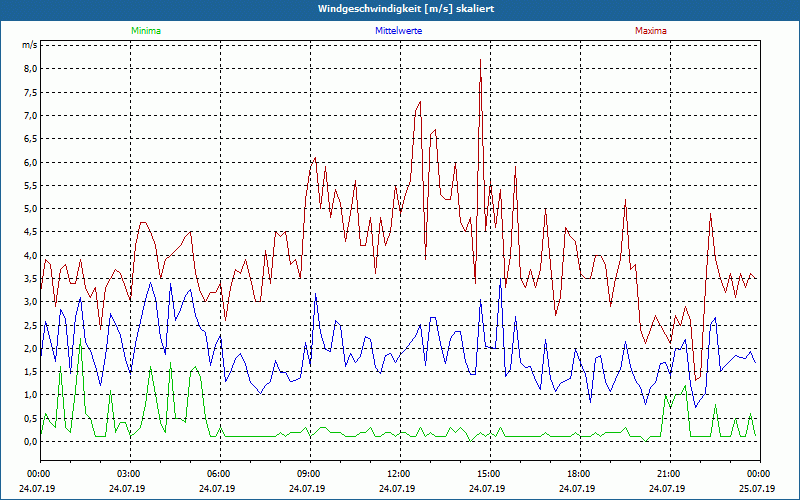
Task: Click the 06:00 time label on x-axis
Action: (x=220, y=474)
